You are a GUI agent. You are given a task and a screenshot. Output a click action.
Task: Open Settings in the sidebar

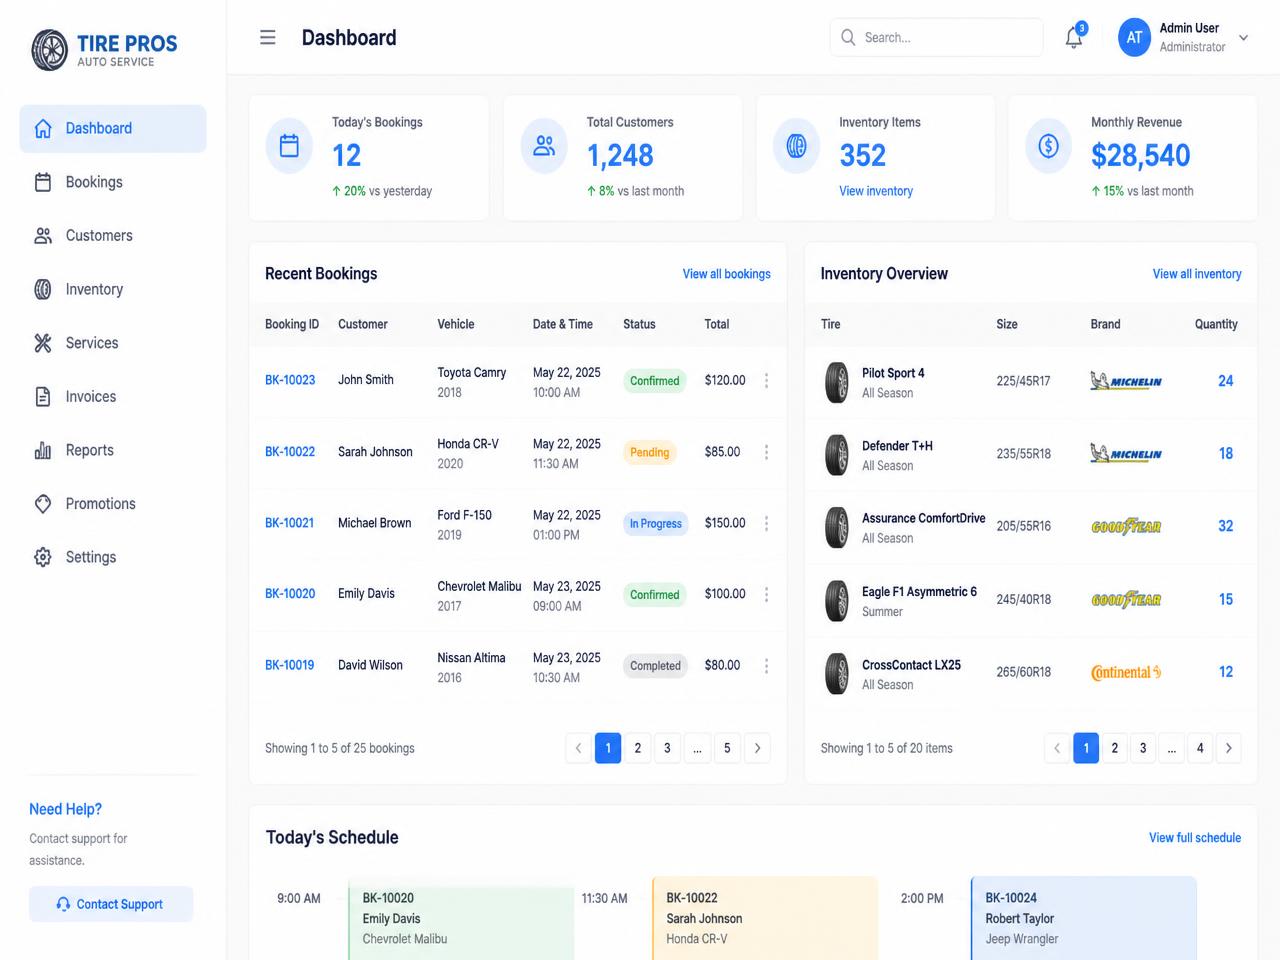[x=113, y=557]
